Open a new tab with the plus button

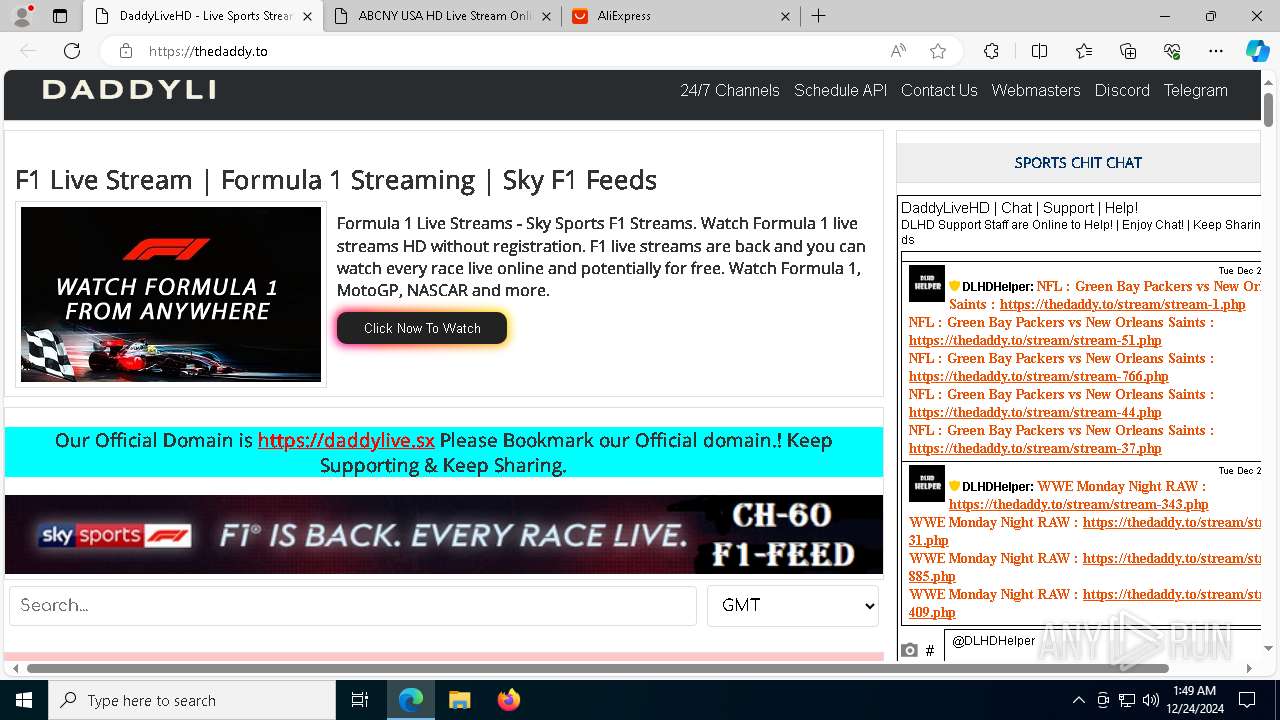pyautogui.click(x=818, y=16)
